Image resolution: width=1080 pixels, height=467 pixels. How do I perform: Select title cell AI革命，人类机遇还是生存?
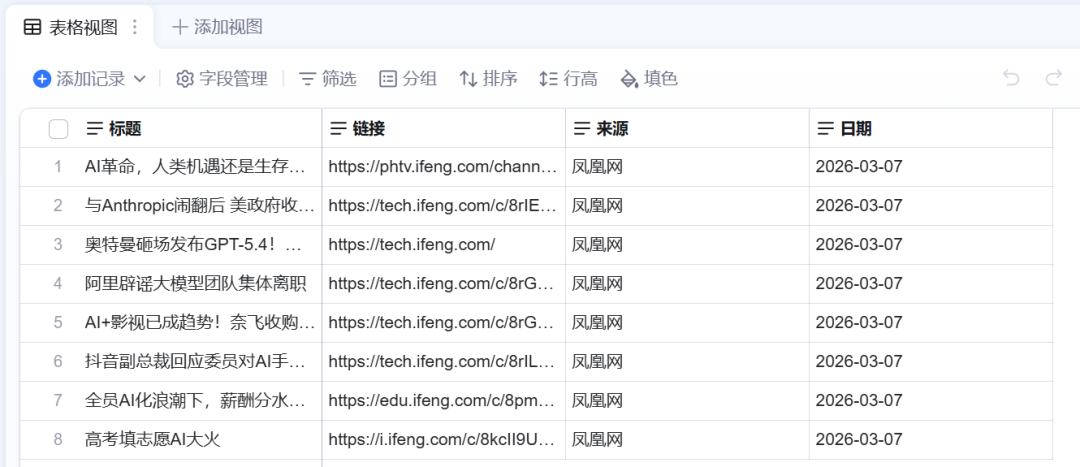(x=200, y=167)
